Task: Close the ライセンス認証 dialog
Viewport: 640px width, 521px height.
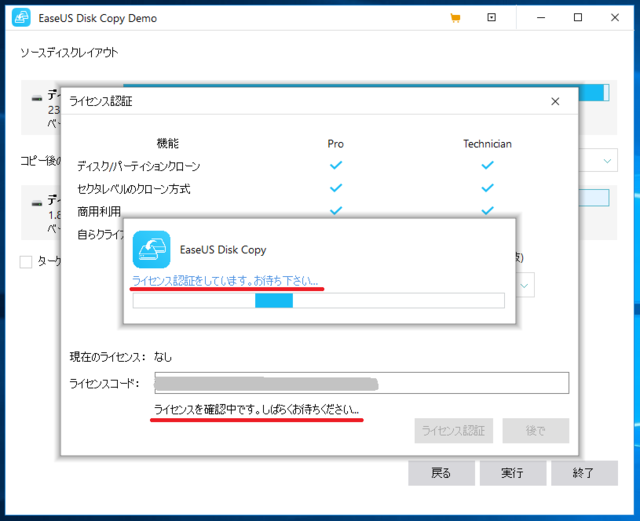Action: [555, 101]
